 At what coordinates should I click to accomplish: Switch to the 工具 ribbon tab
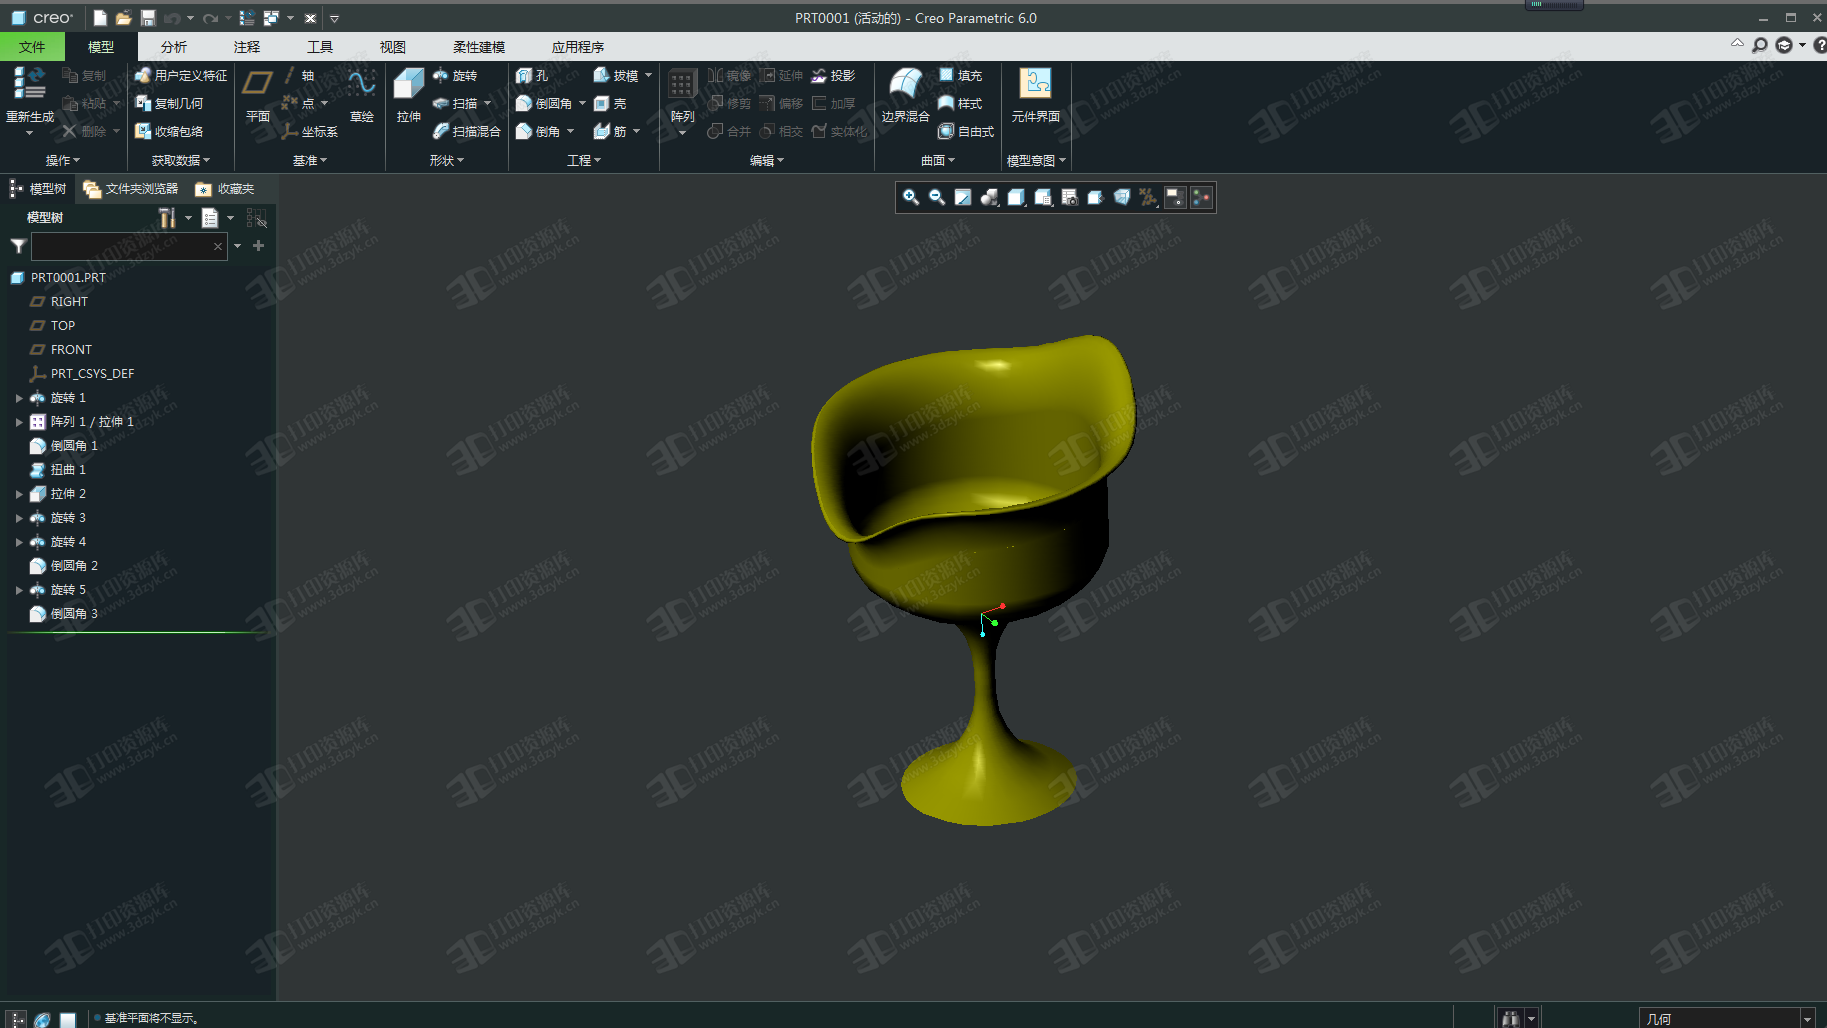point(320,47)
